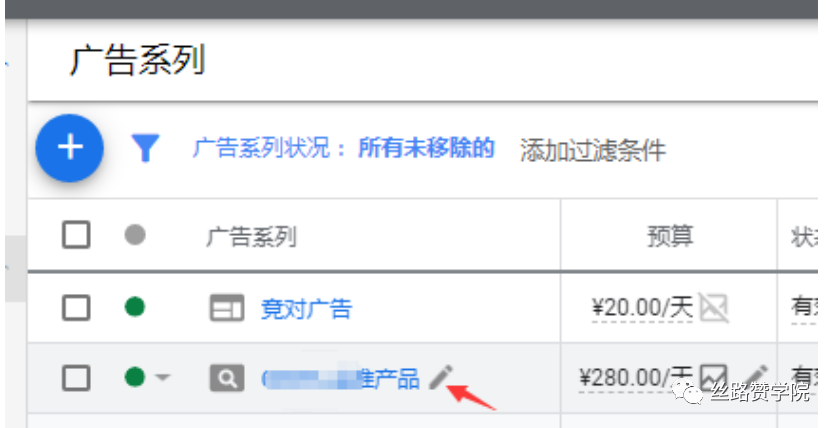This screenshot has height=428, width=836.
Task: Open the 竞对广告 campaign link
Action: (307, 309)
